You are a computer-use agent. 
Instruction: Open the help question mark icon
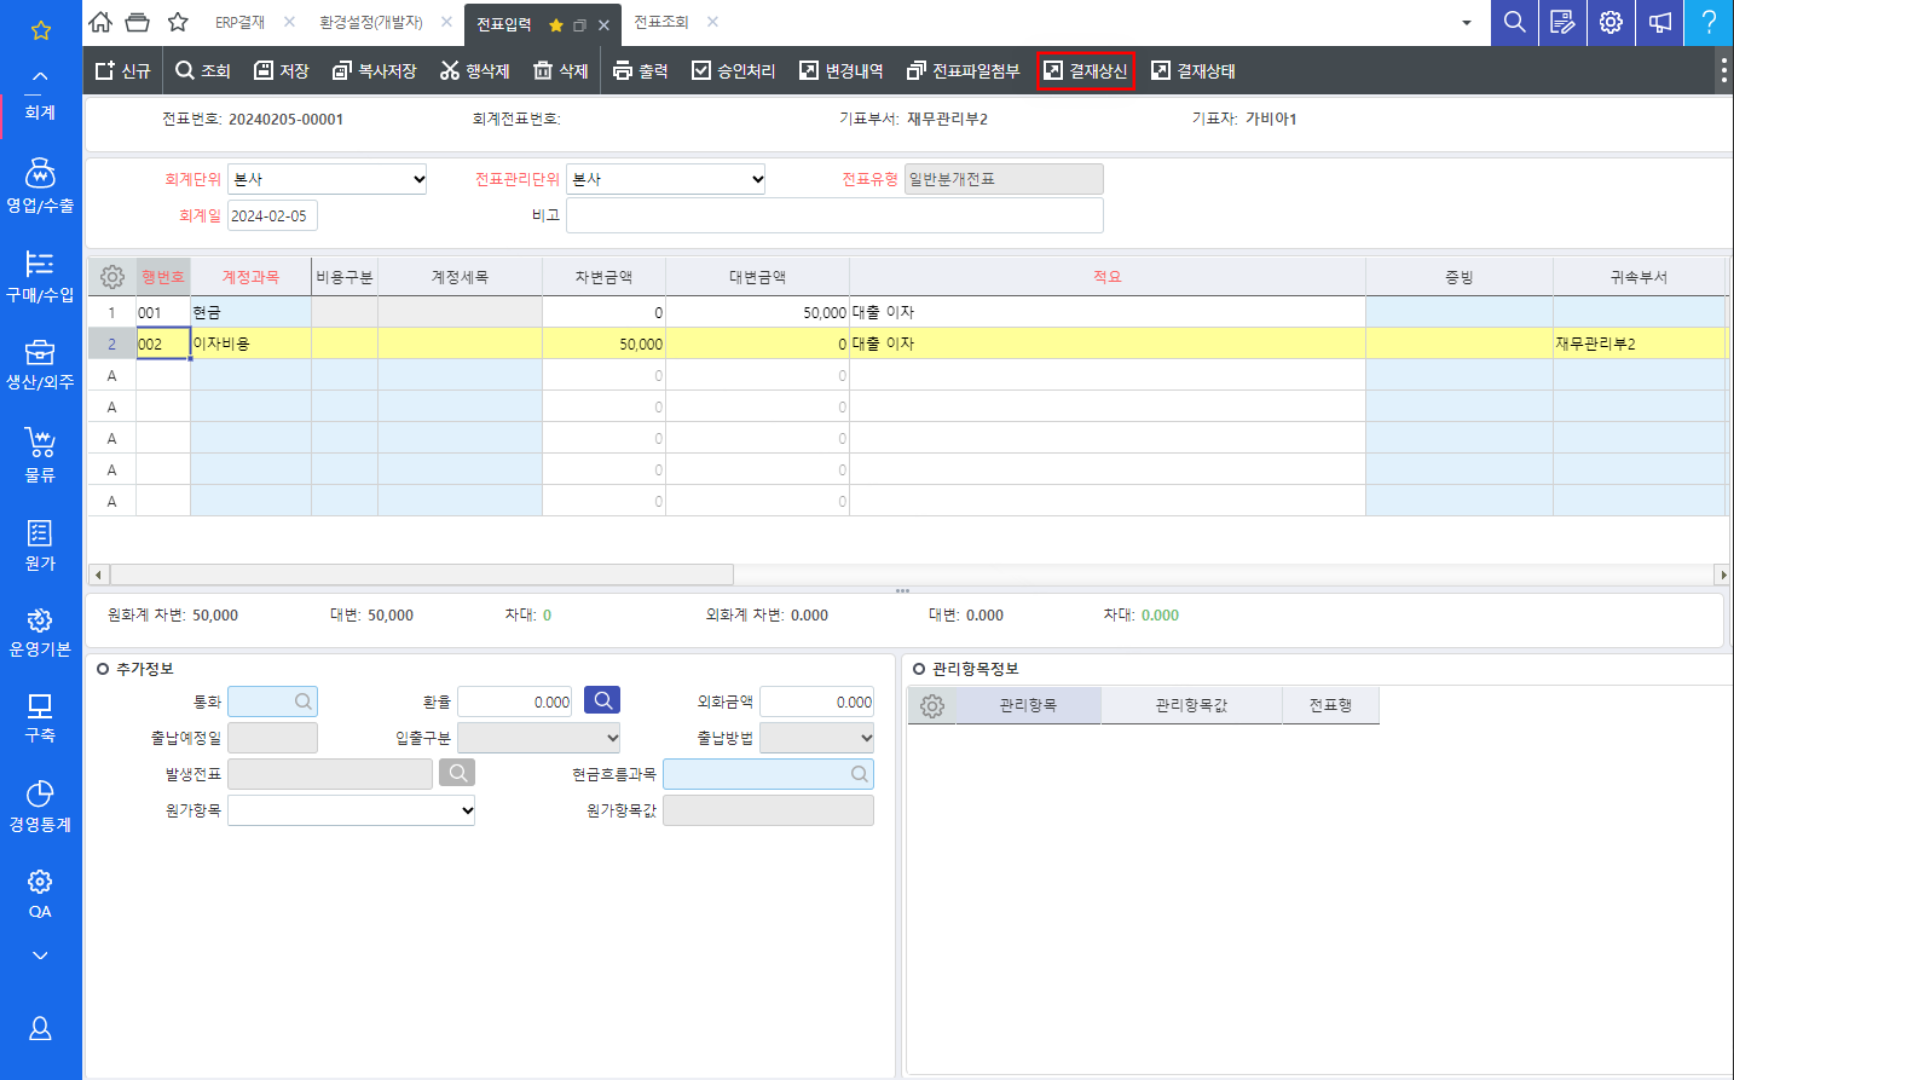(1709, 22)
